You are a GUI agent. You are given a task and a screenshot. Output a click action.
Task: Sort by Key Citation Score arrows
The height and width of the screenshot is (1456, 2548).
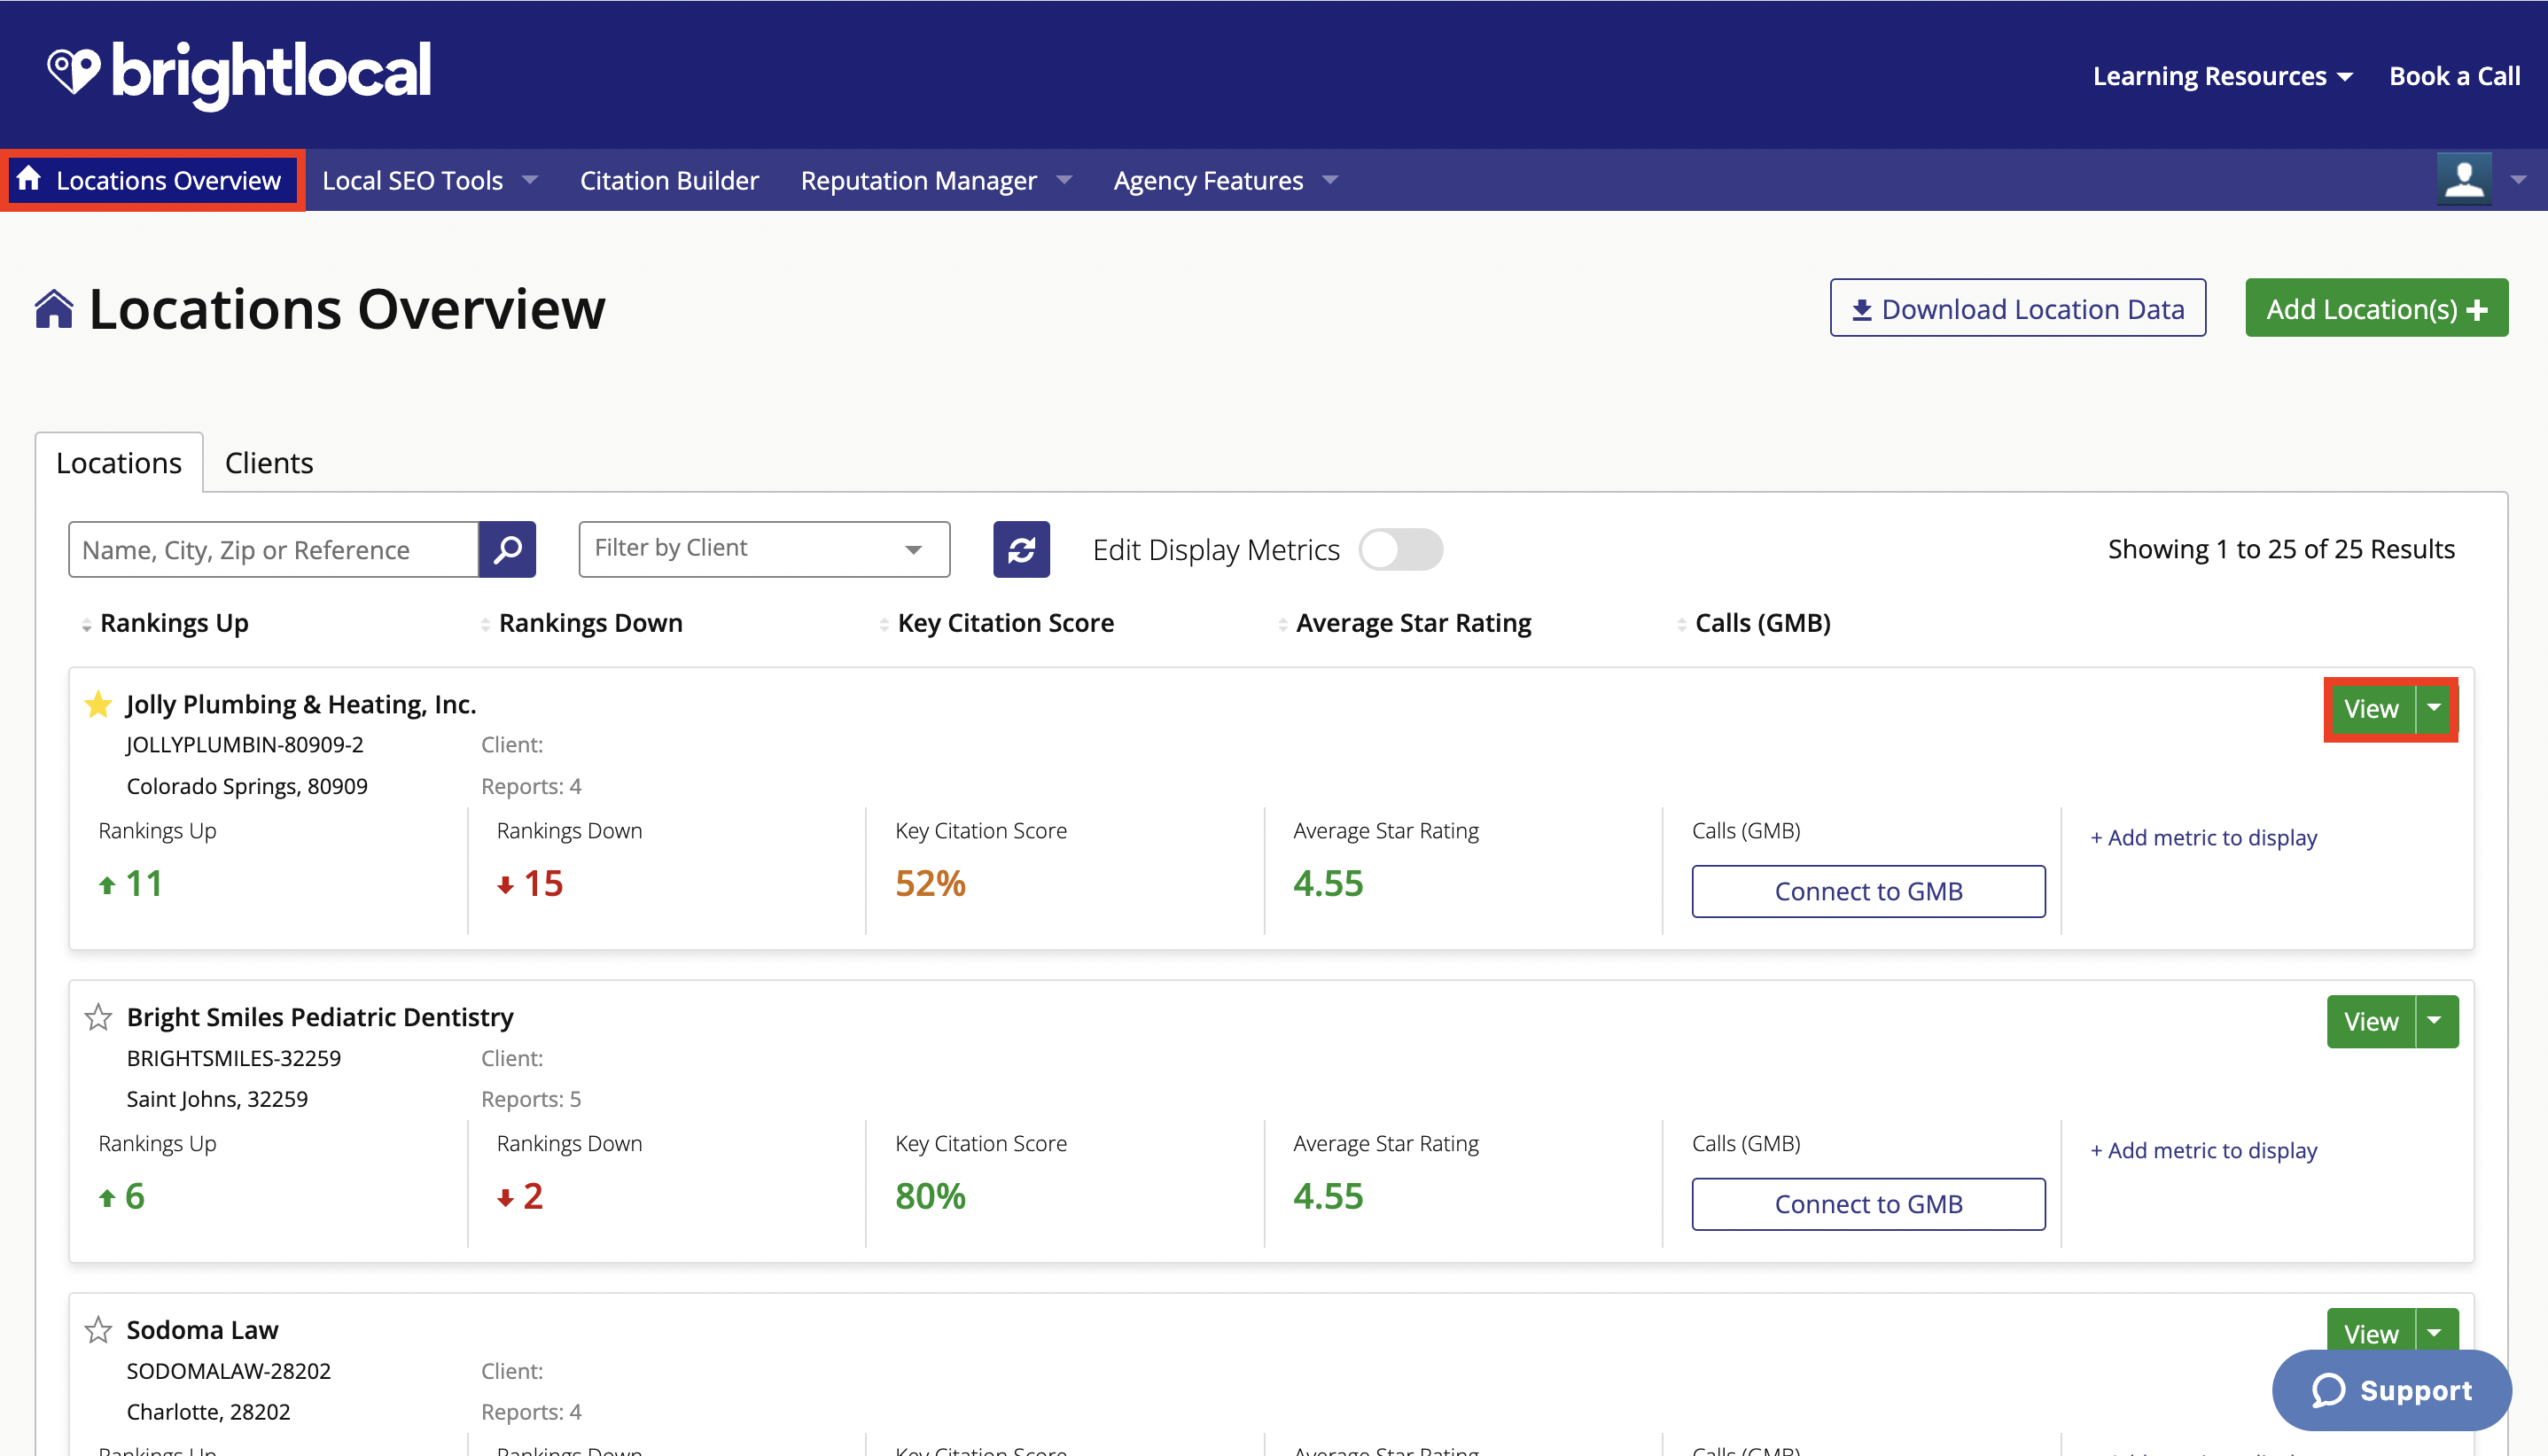tap(884, 624)
